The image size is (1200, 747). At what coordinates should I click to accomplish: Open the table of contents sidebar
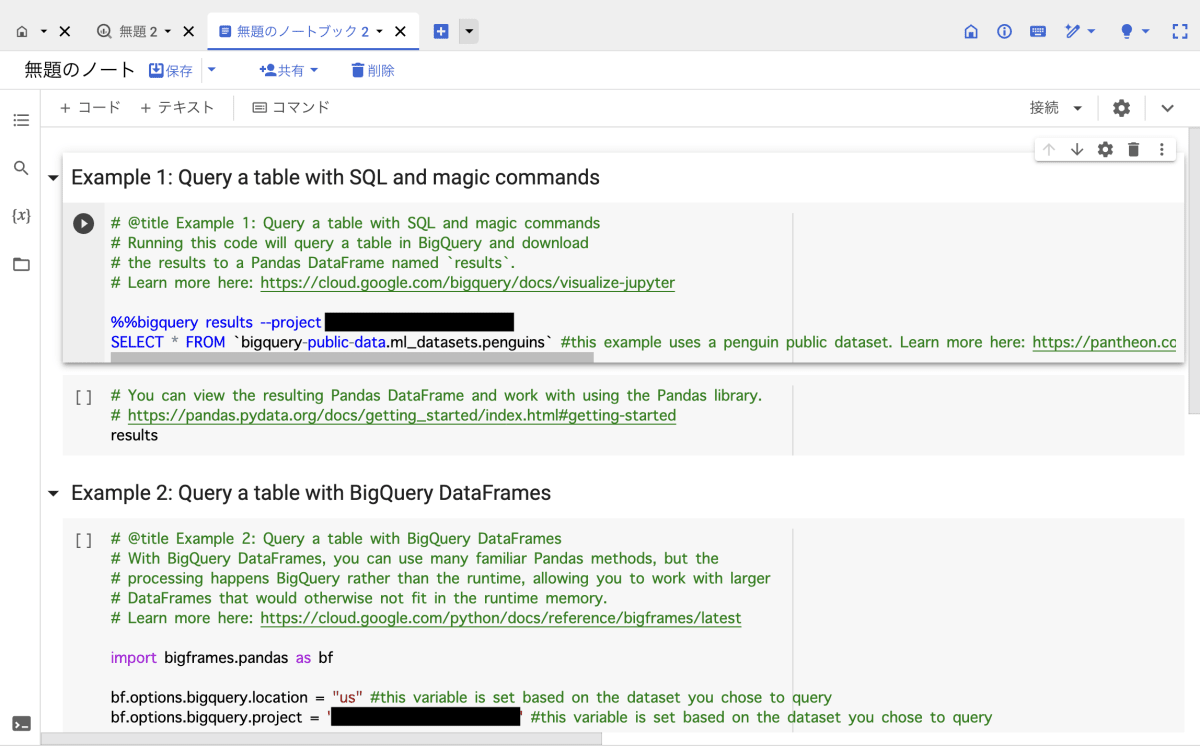click(21, 120)
